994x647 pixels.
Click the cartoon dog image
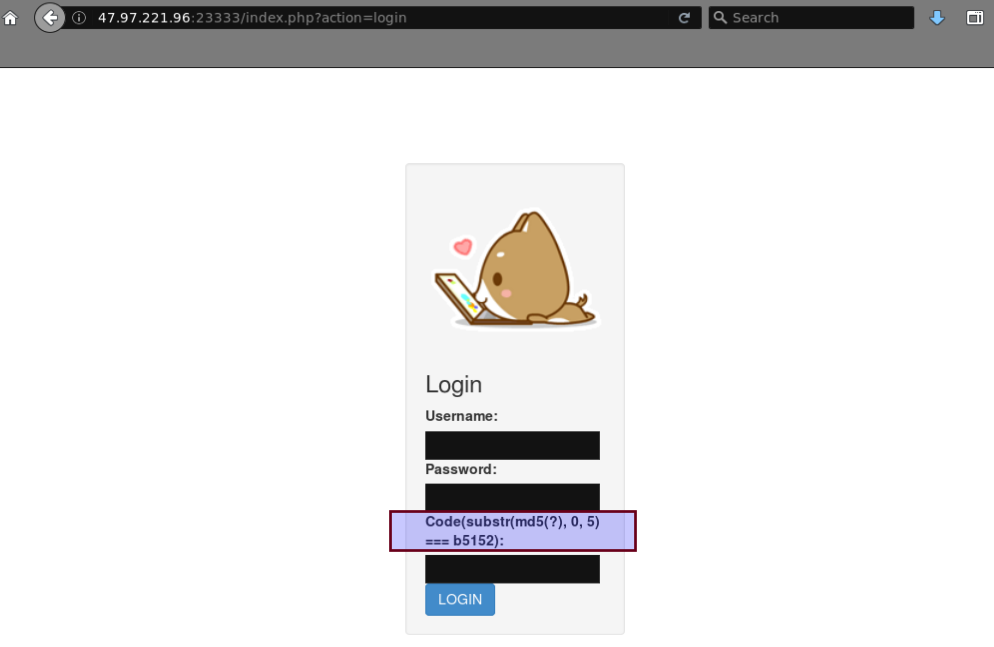pyautogui.click(x=515, y=269)
